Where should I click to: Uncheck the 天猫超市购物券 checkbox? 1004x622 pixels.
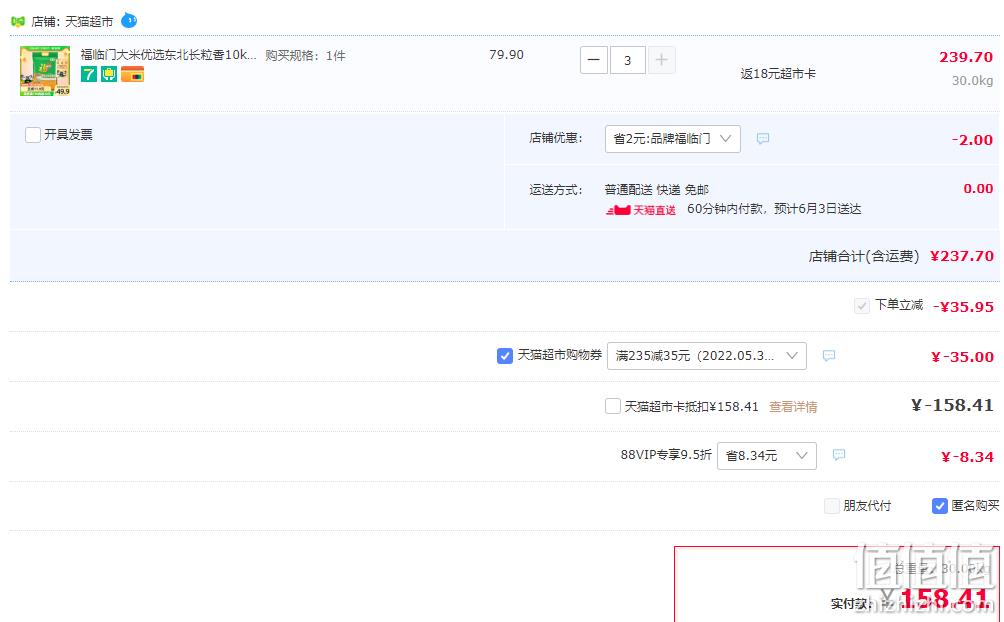point(505,356)
